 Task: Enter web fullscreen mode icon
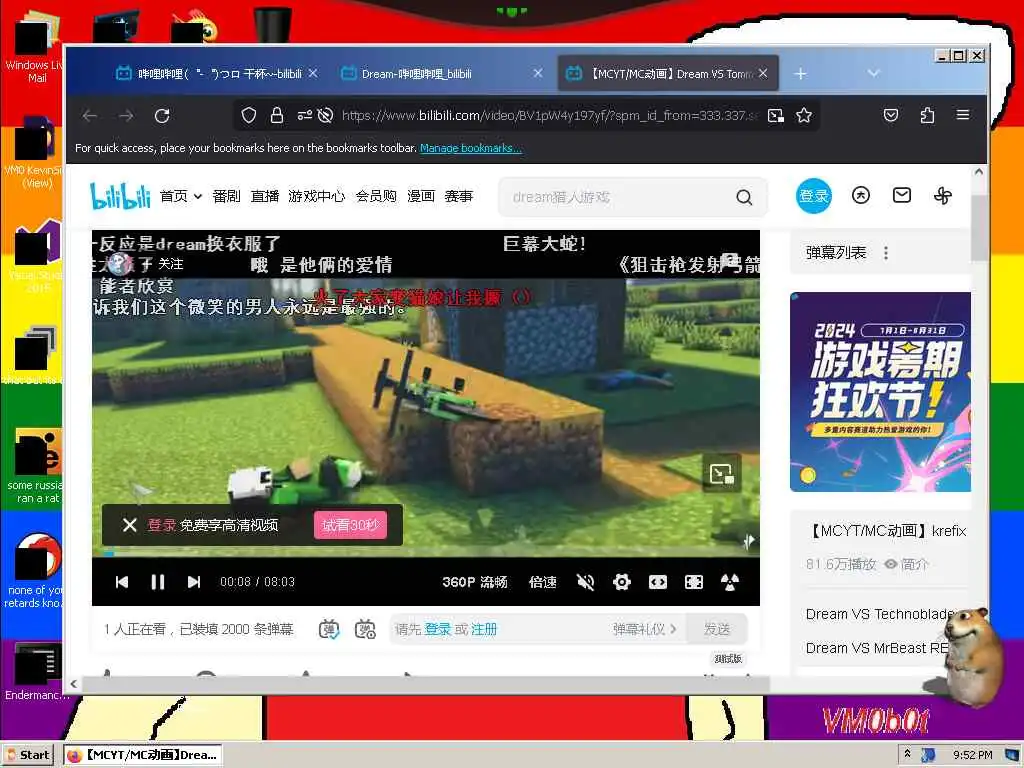click(x=694, y=582)
